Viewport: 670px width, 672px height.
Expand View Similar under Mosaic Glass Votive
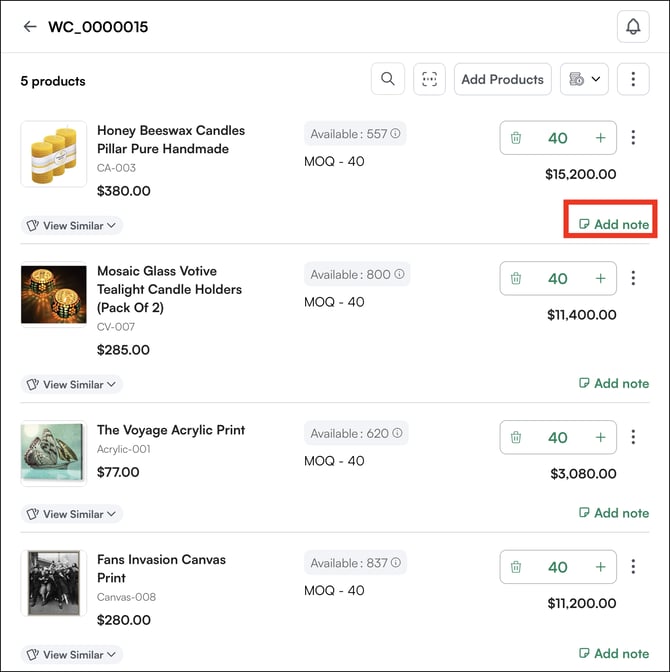[x=71, y=384]
